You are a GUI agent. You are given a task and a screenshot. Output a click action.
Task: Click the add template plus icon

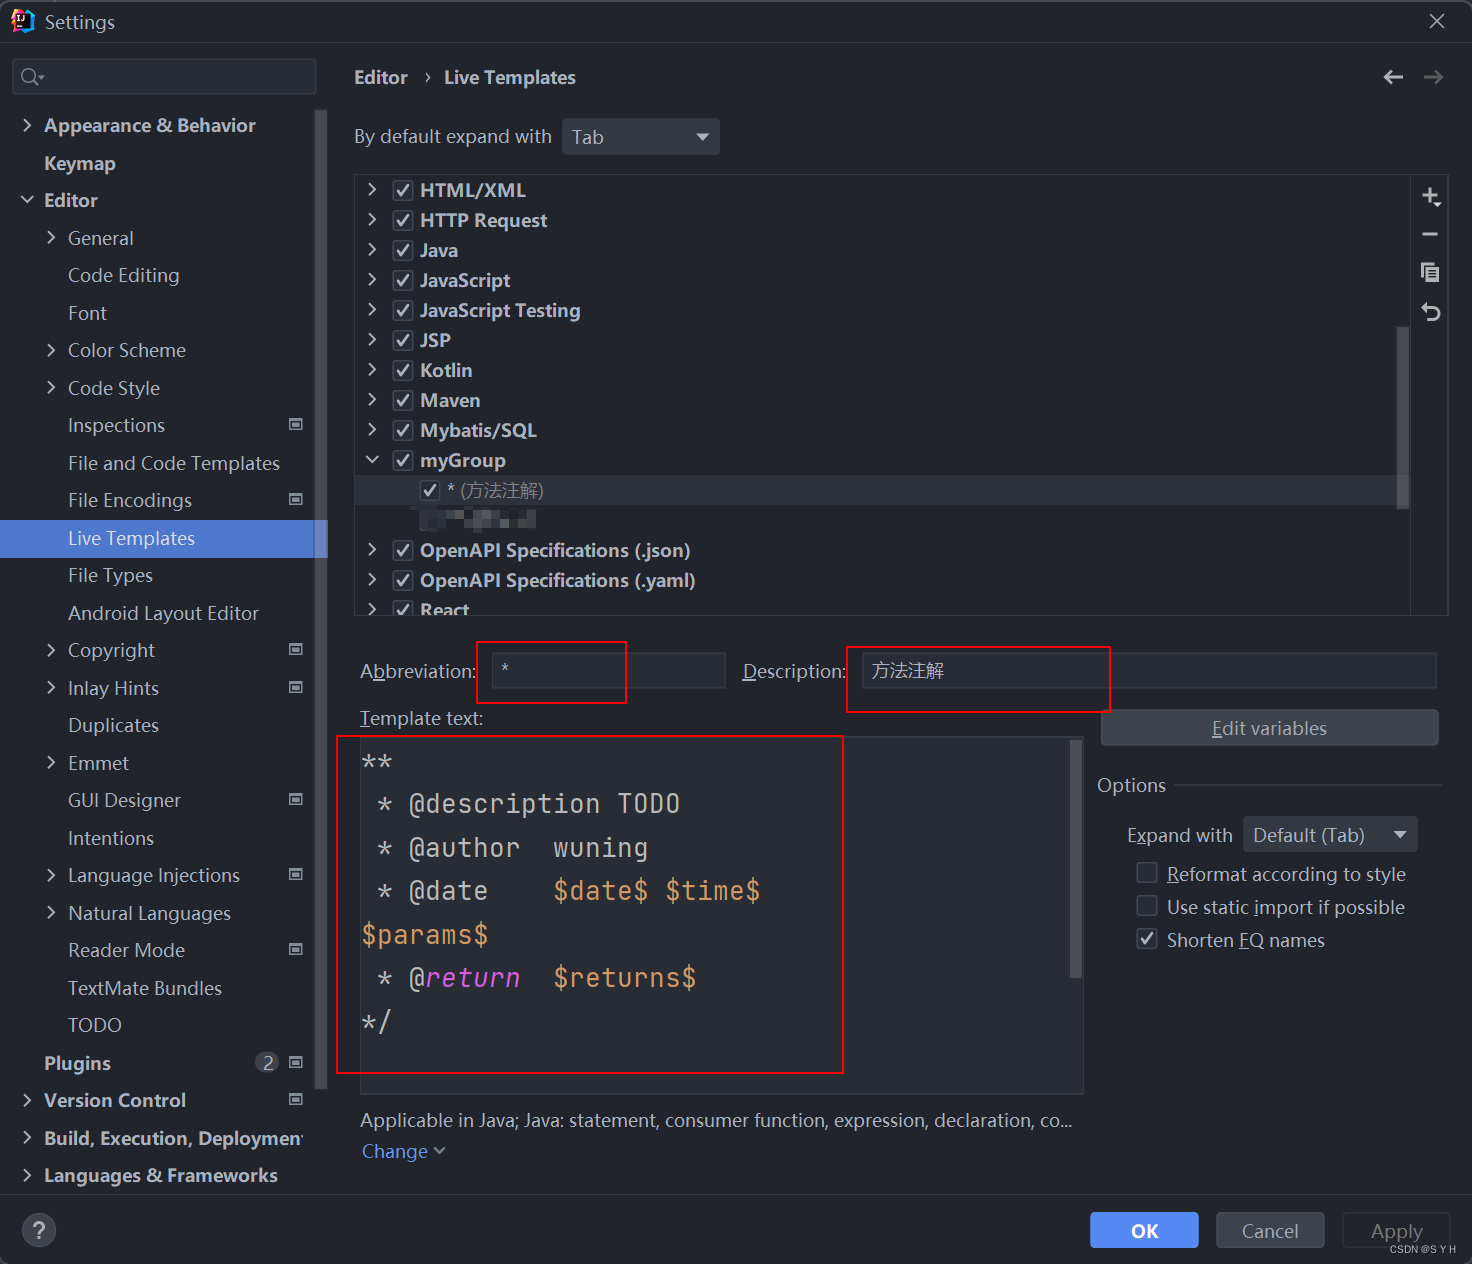pyautogui.click(x=1431, y=197)
